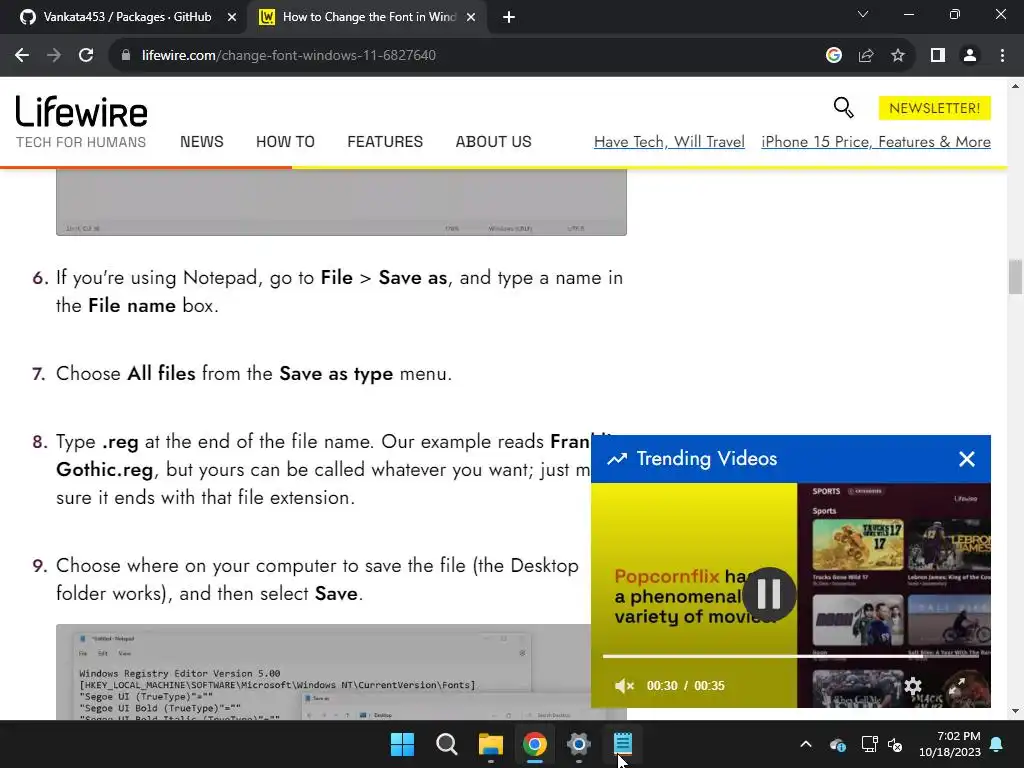Go back to the previous page
This screenshot has height=768, width=1024.
22,56
